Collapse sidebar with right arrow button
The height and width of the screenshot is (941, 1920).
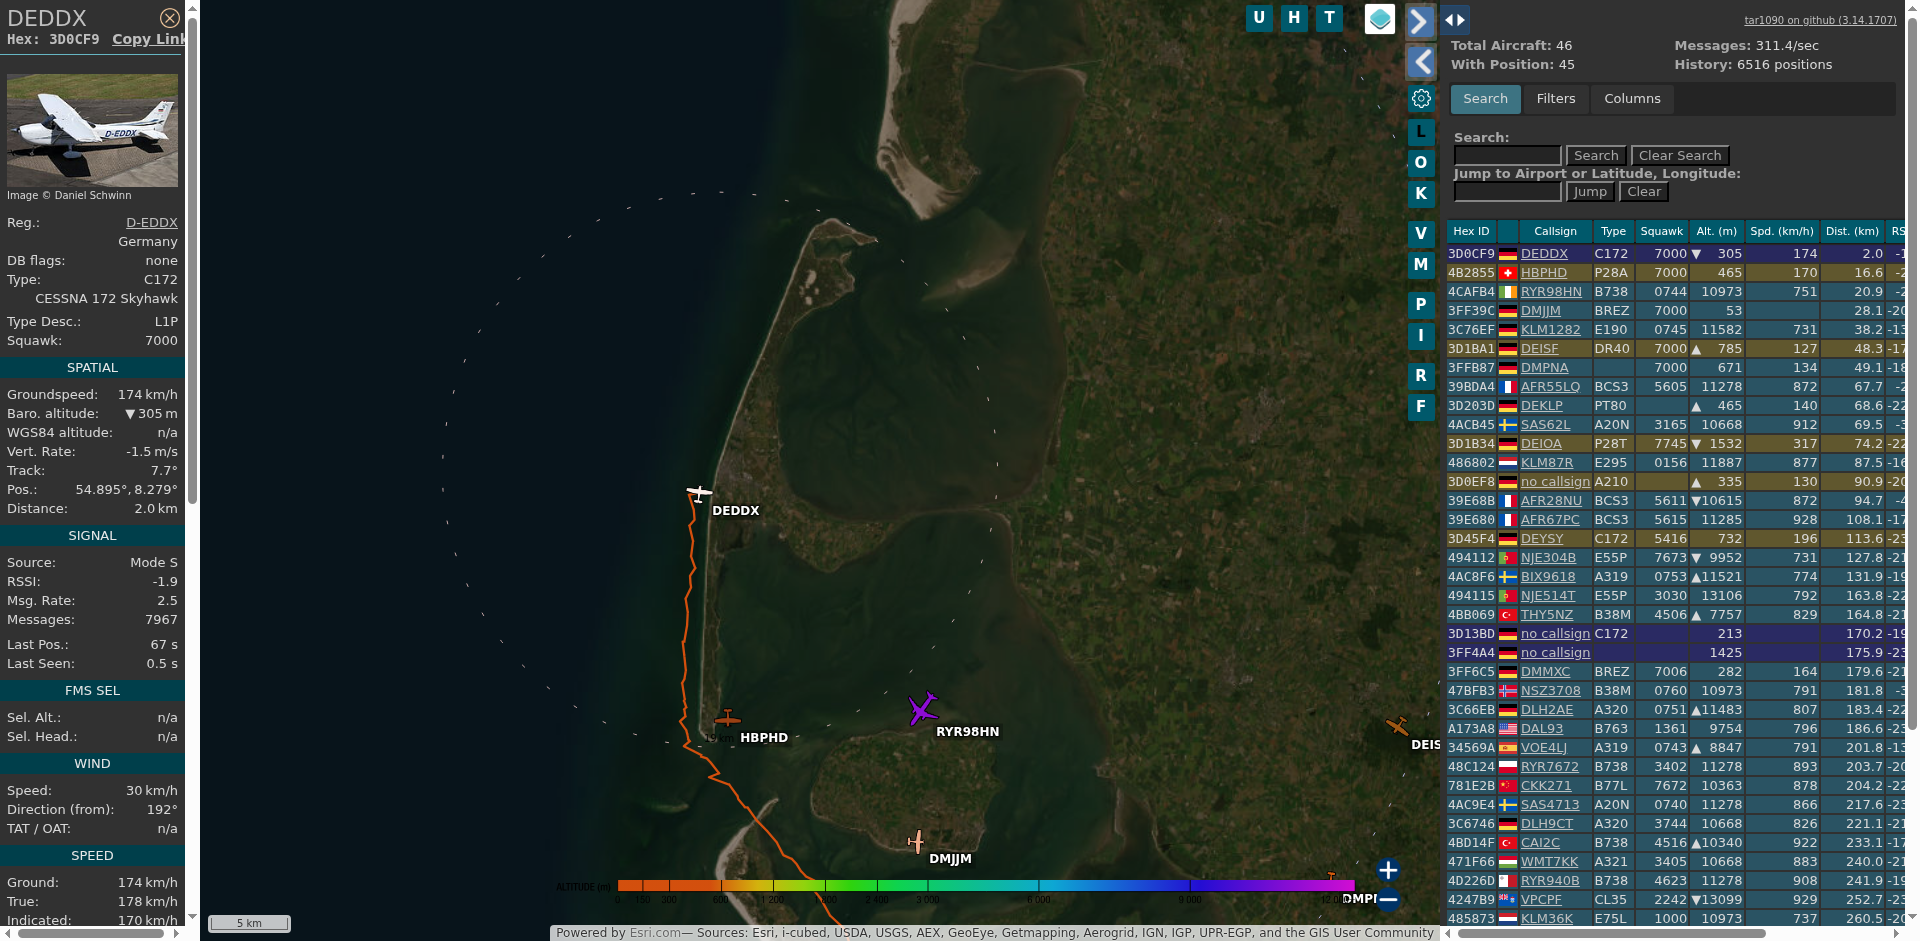(1421, 21)
